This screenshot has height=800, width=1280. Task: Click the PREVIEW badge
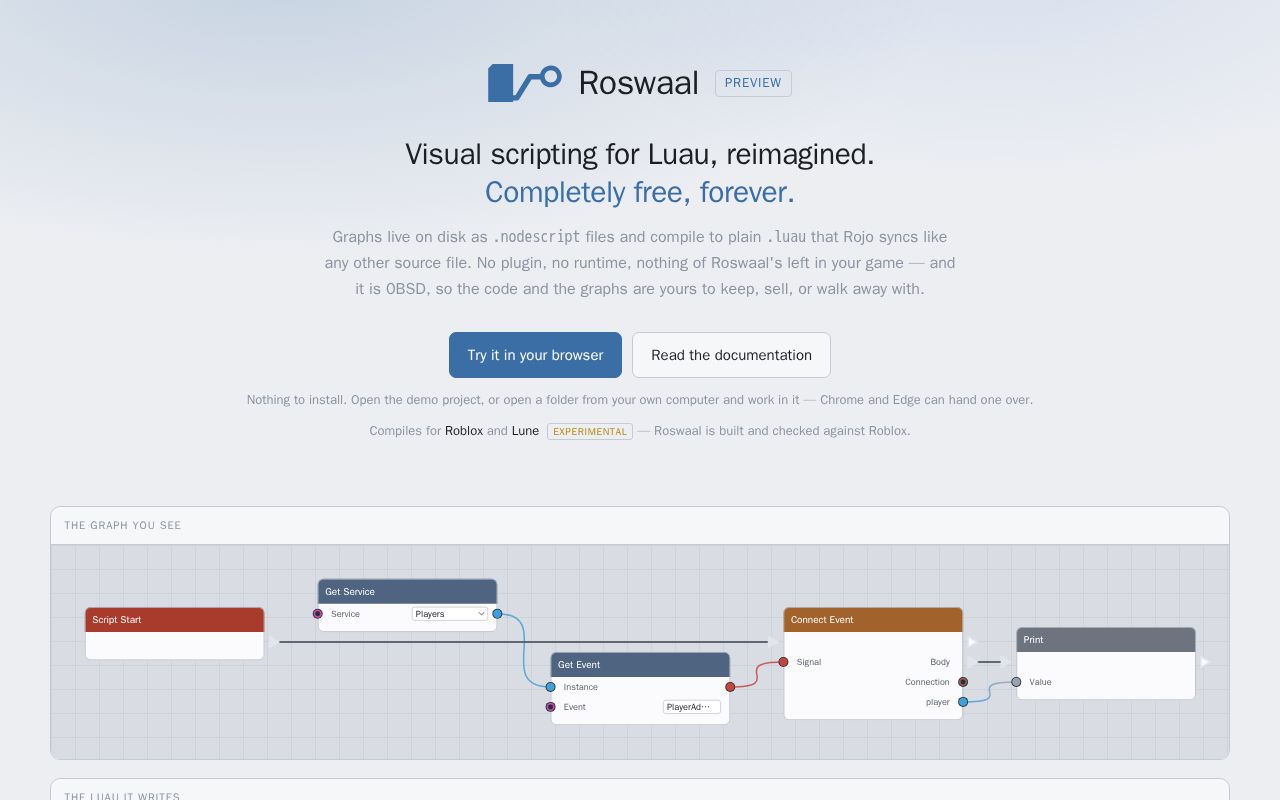[753, 83]
